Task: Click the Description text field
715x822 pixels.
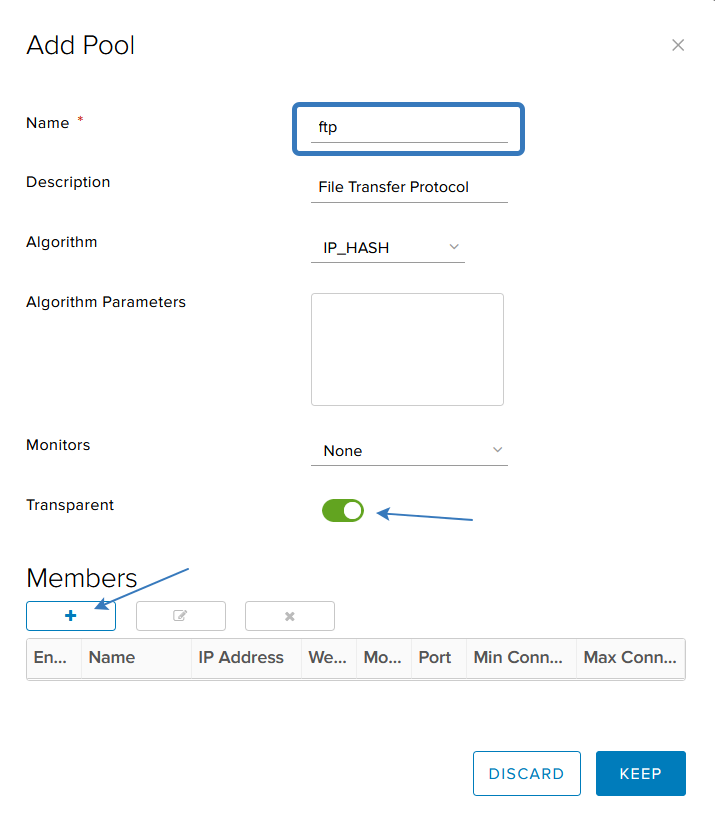Action: [409, 188]
